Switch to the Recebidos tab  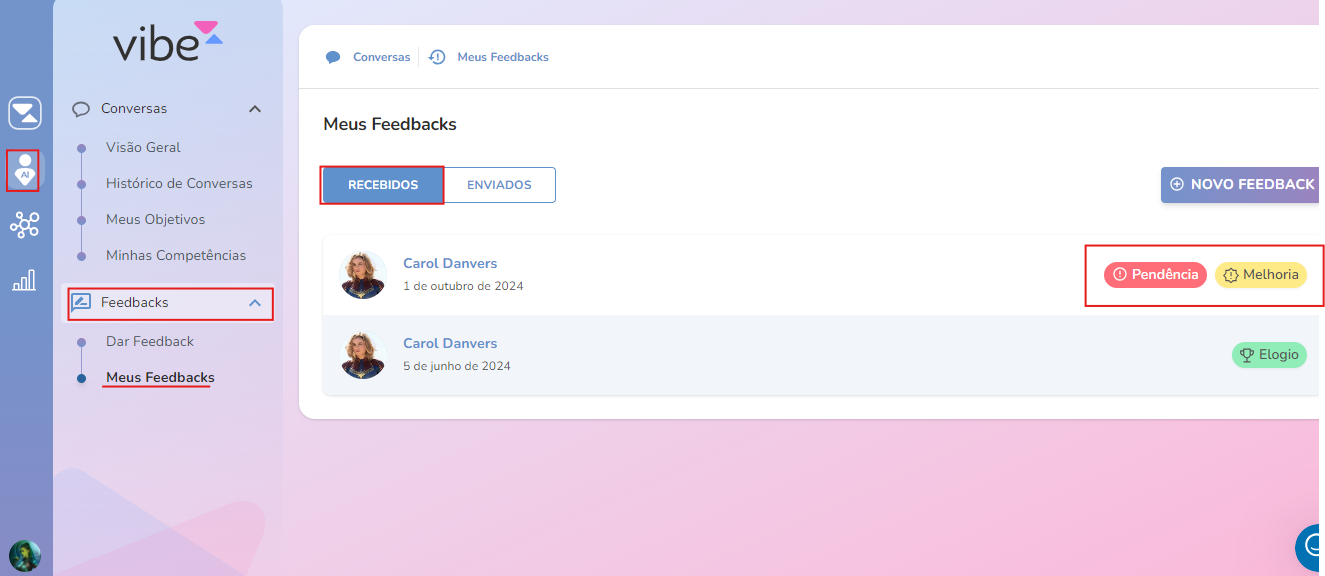pyautogui.click(x=383, y=185)
